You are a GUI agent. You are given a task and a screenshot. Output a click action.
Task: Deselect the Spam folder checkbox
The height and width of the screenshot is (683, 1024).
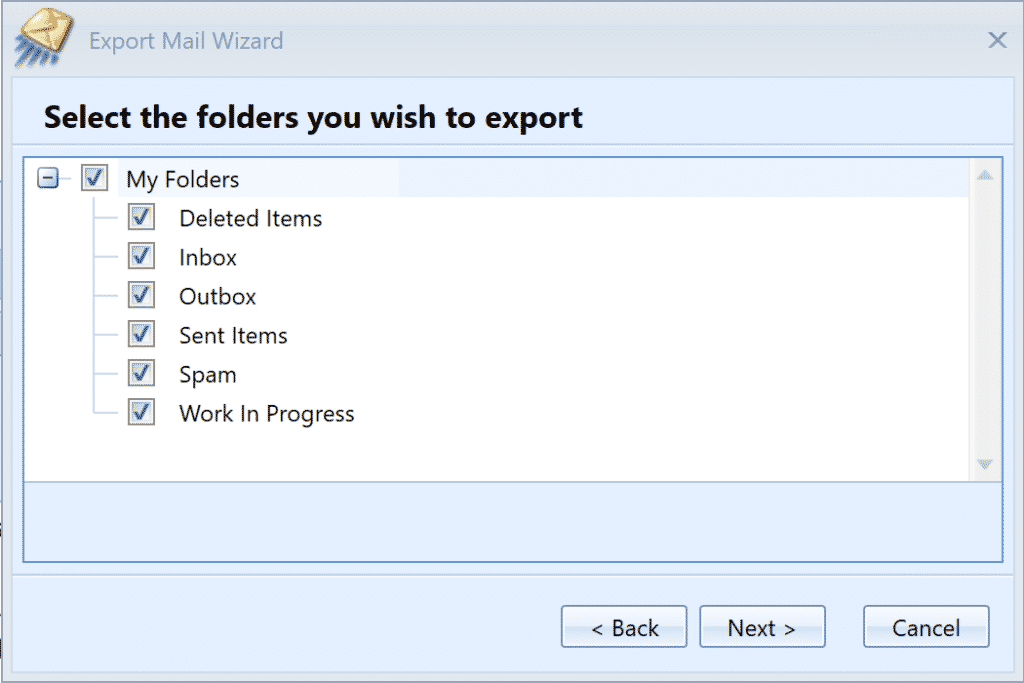141,374
